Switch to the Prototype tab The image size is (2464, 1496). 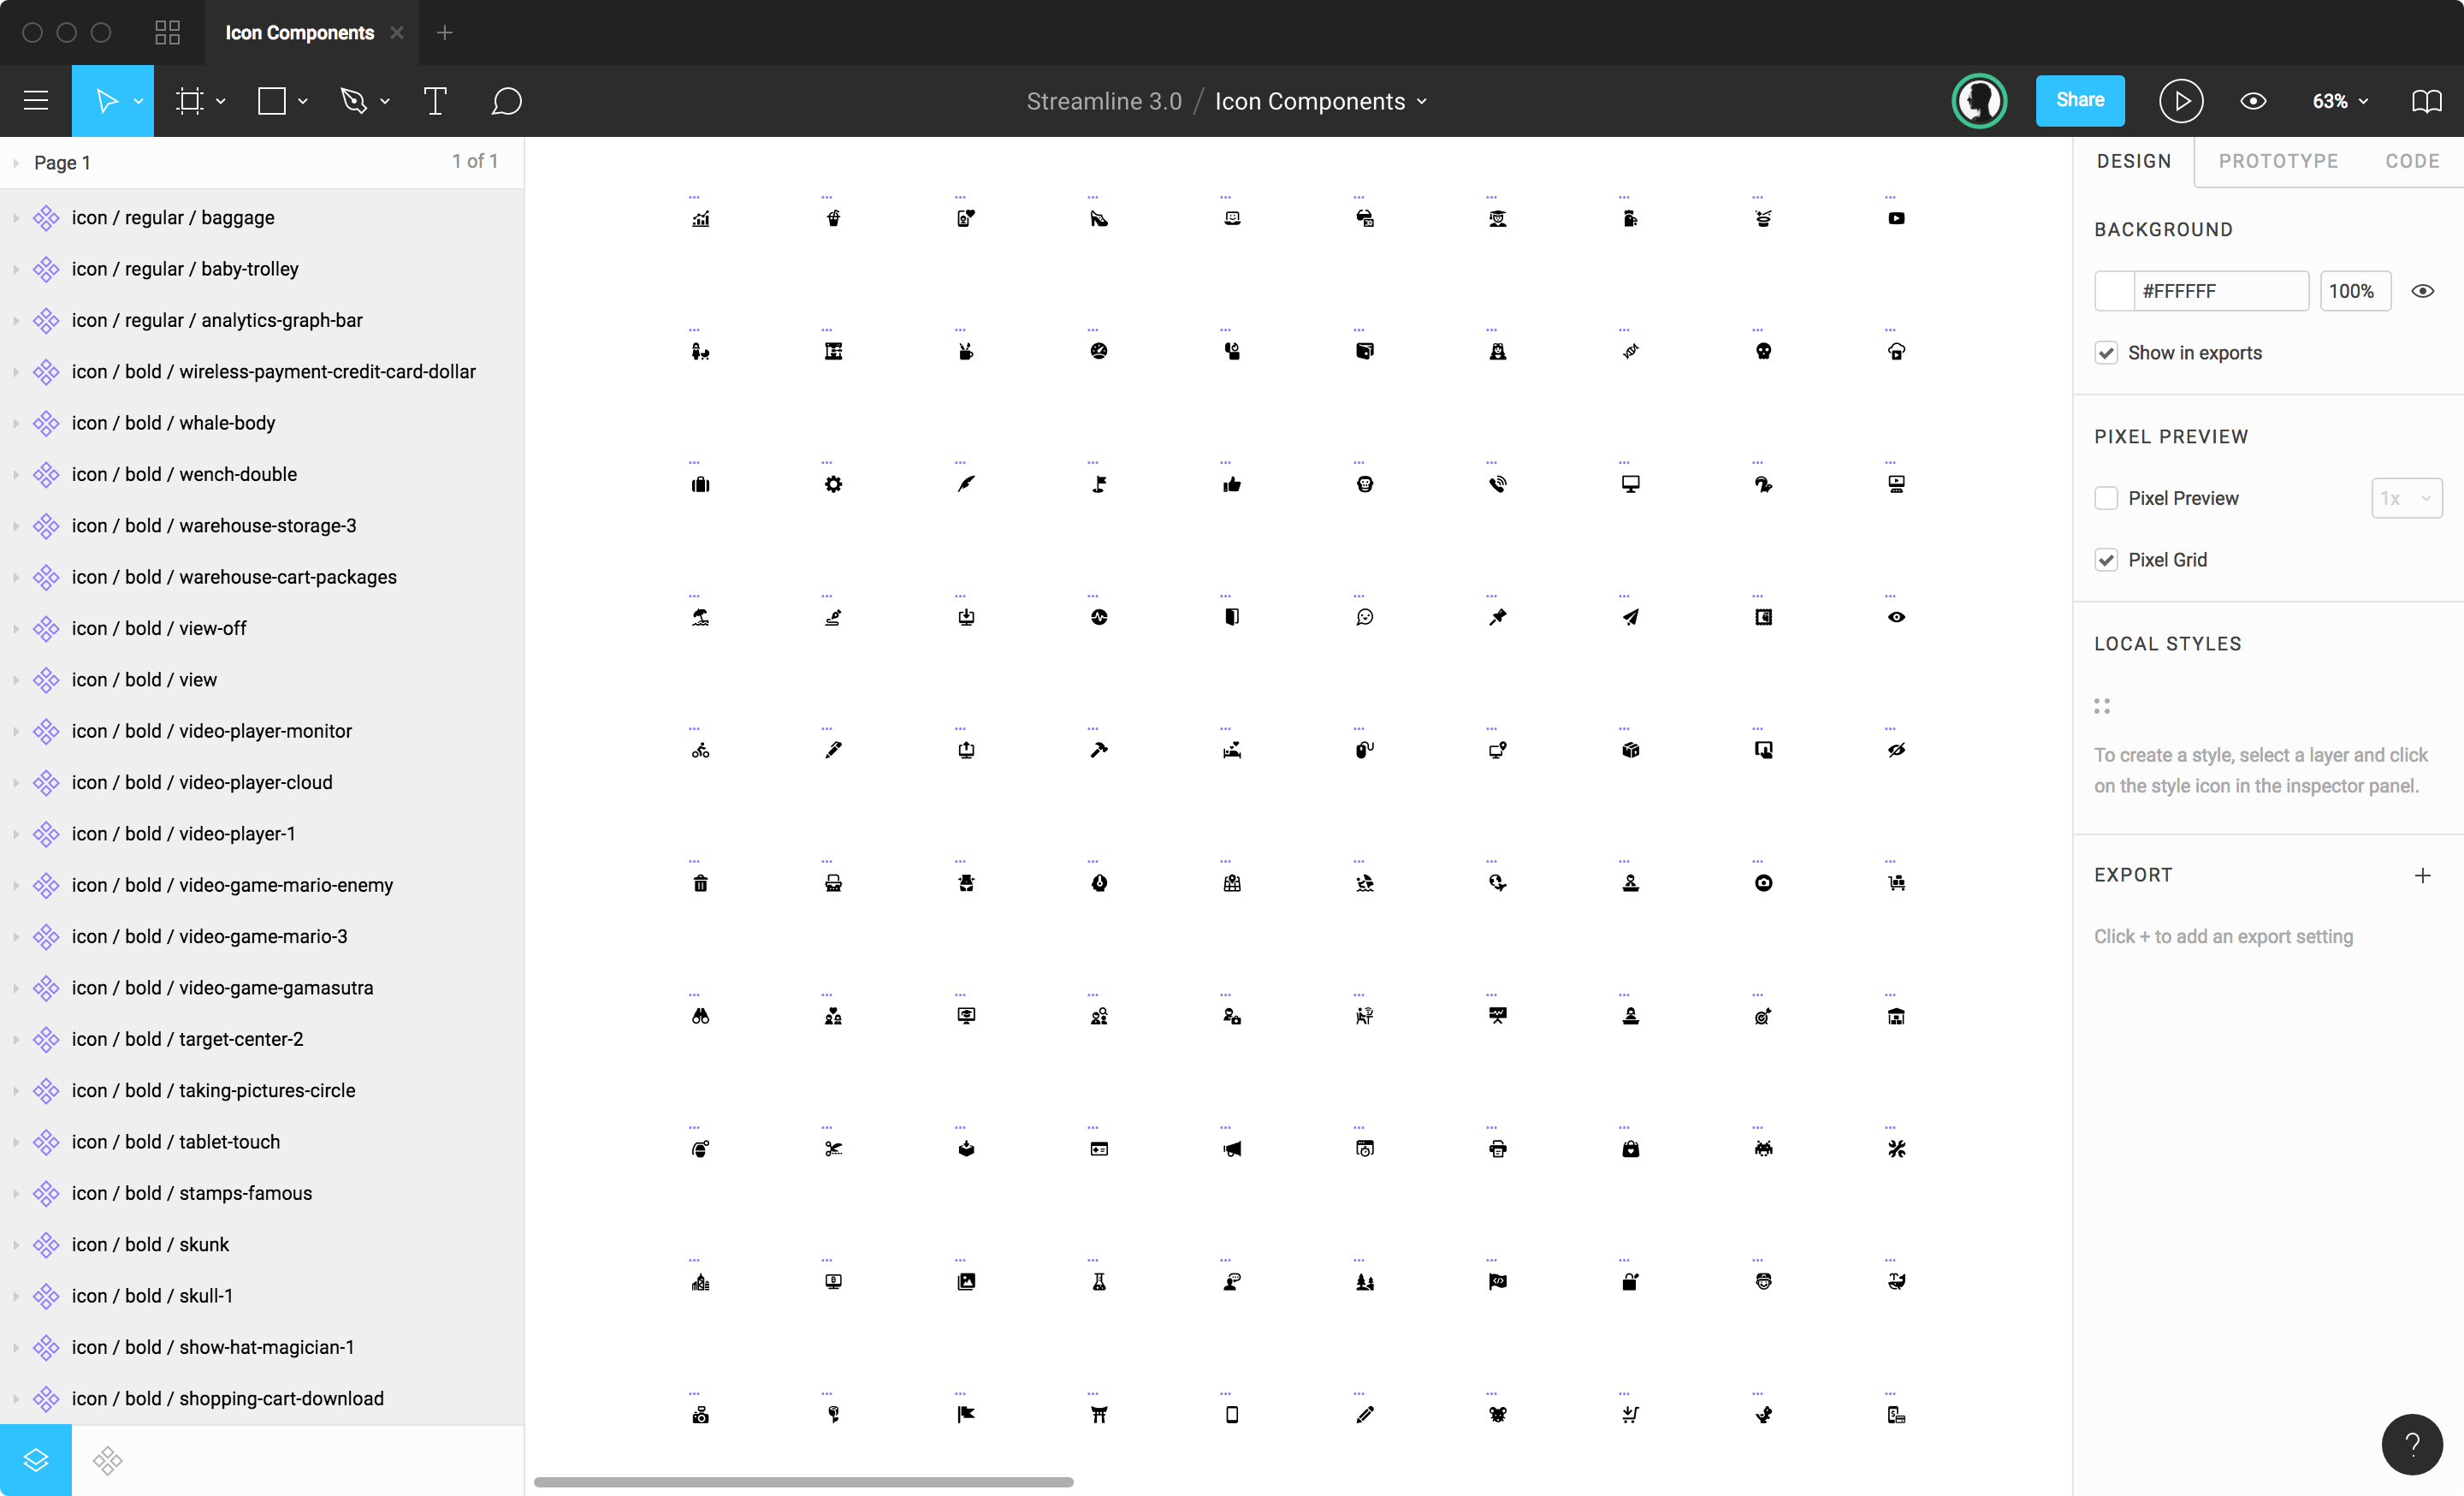(2279, 161)
